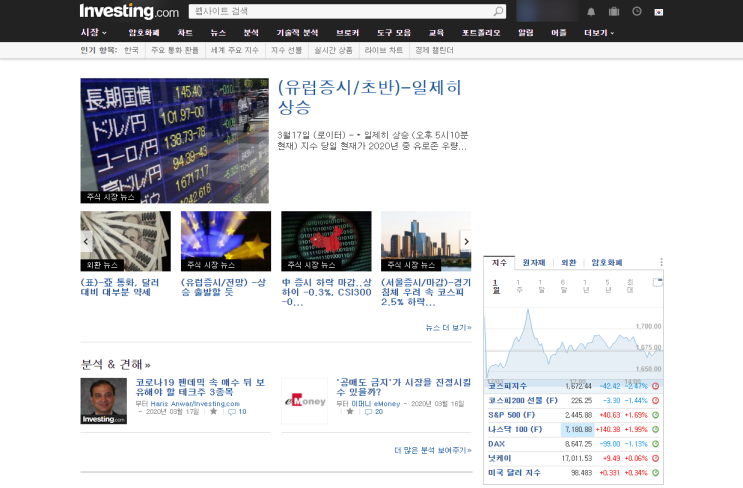Expand the 시장 dropdown menu
The image size is (743, 488).
point(94,33)
